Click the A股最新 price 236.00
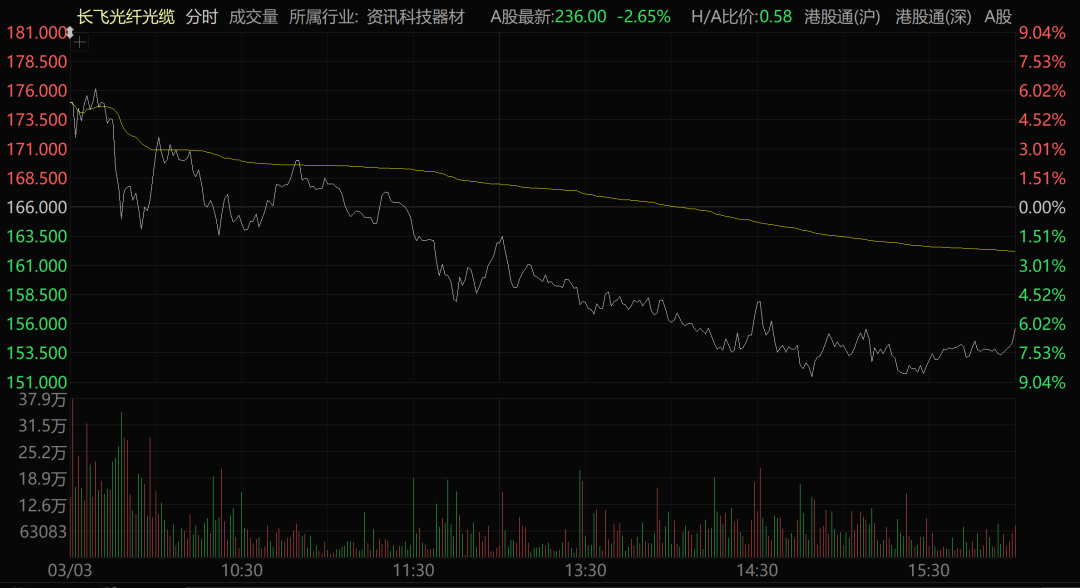 coord(581,17)
